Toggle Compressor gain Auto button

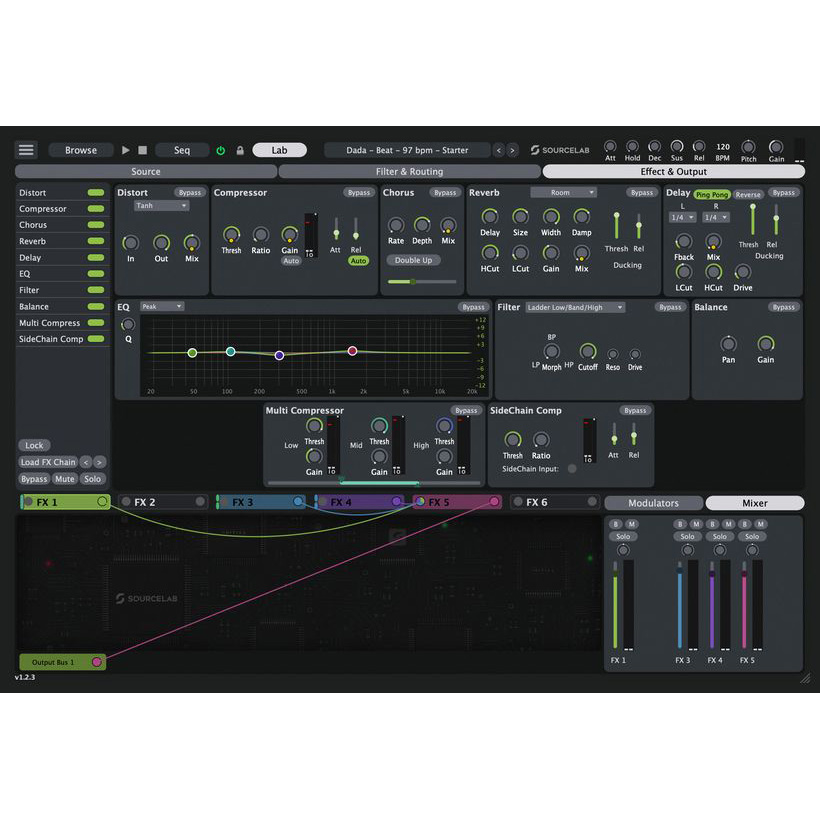291,260
